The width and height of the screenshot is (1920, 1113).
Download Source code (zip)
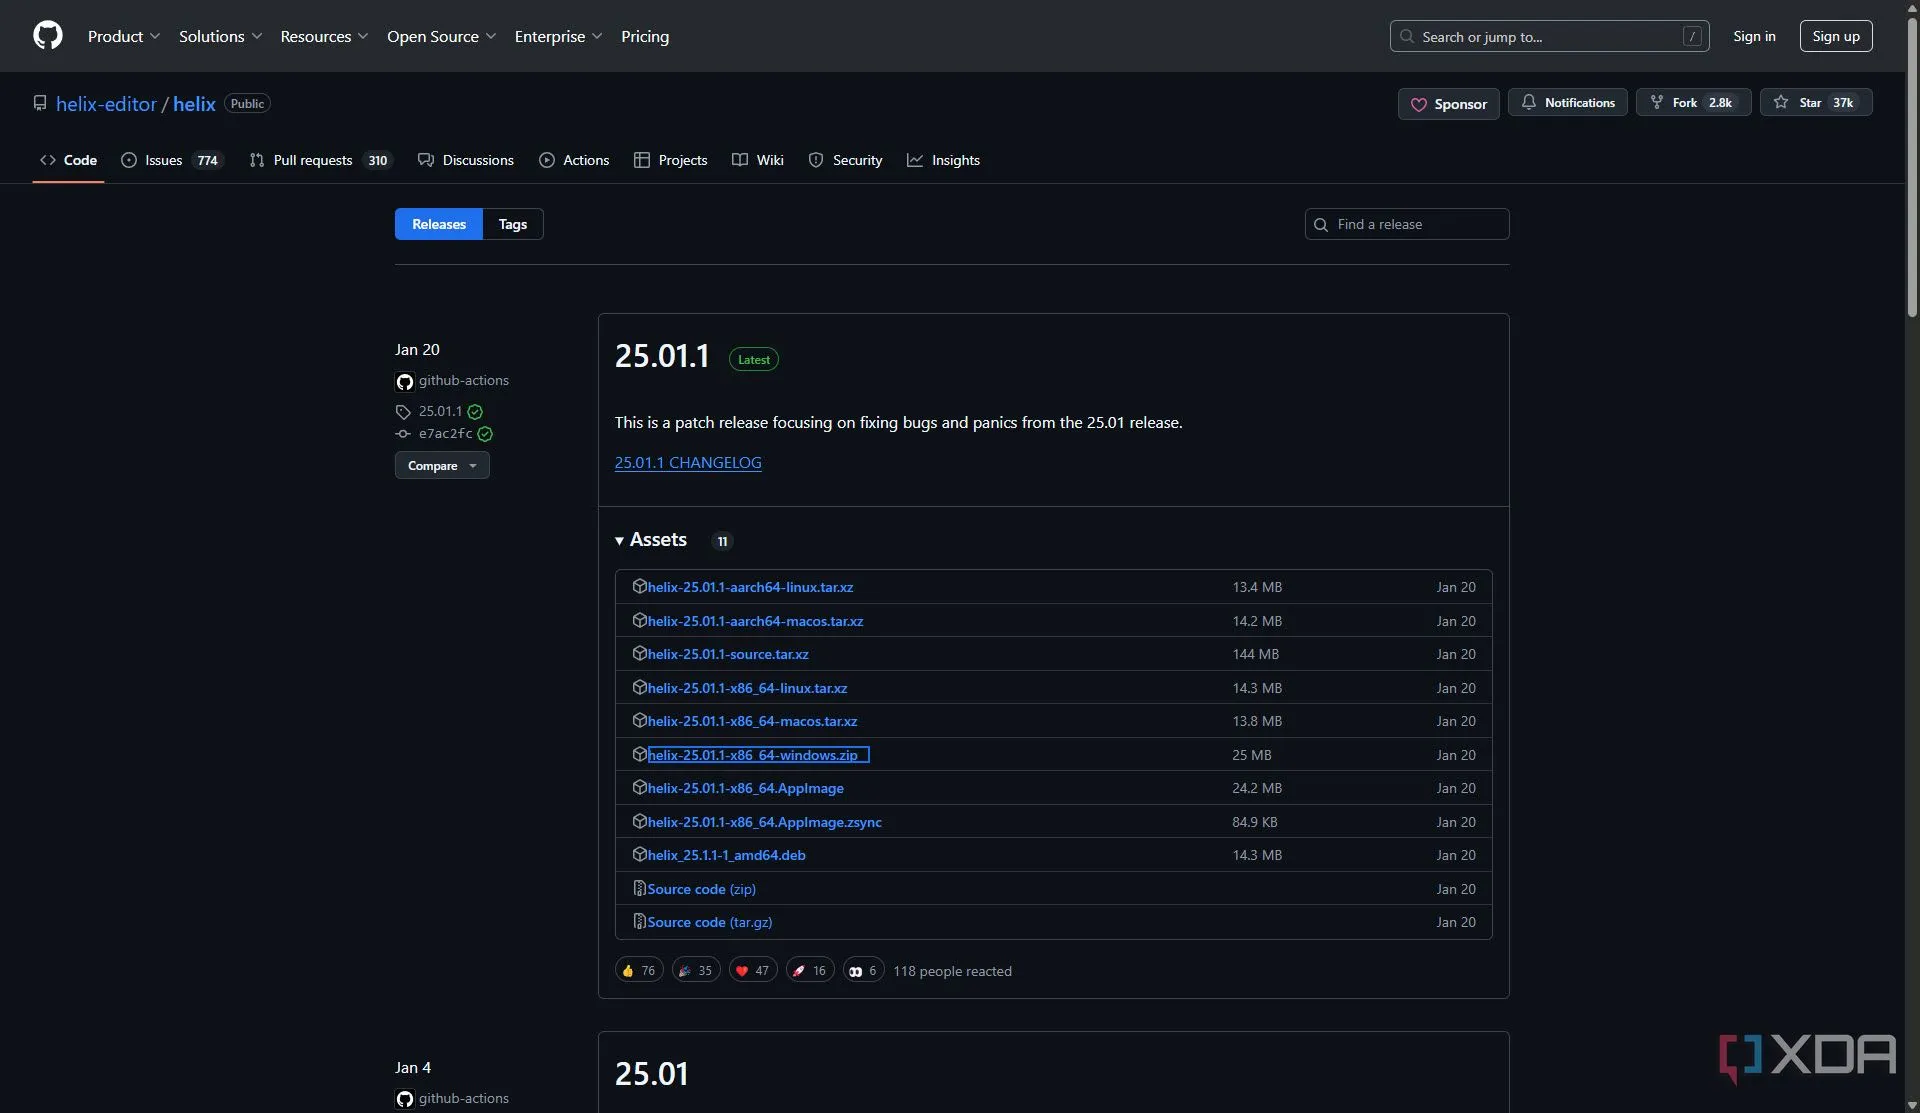[701, 889]
